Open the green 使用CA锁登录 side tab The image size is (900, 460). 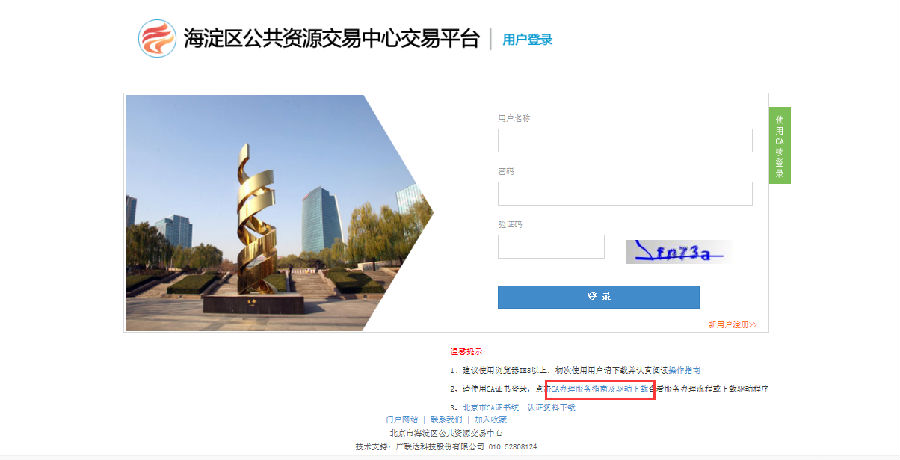point(779,145)
